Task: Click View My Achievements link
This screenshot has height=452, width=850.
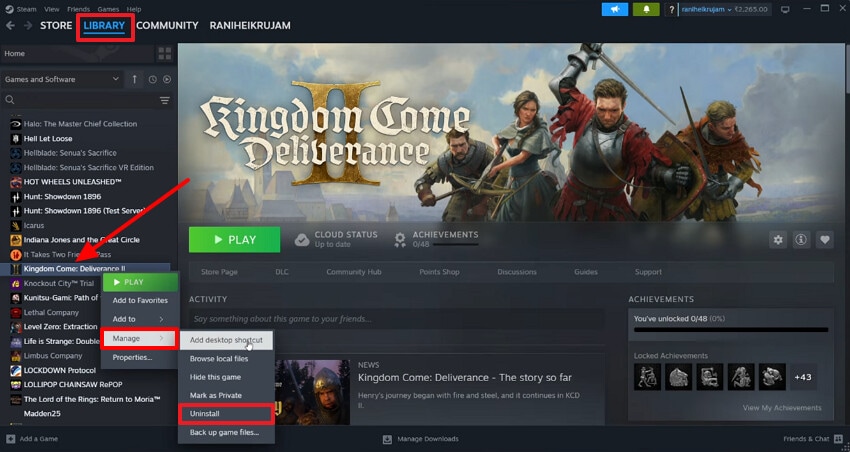Action: point(782,408)
